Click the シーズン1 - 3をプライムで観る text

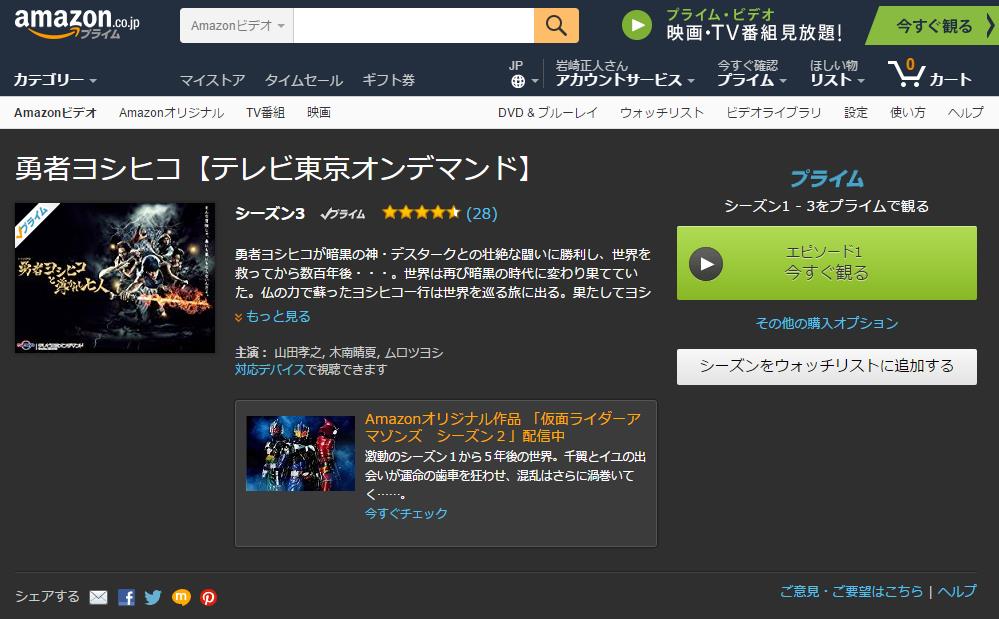tap(826, 206)
